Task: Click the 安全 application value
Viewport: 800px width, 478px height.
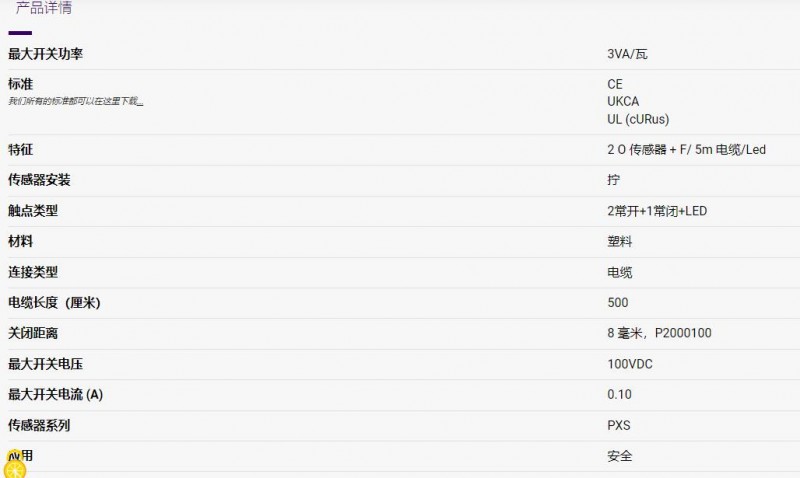Action: pyautogui.click(x=619, y=456)
